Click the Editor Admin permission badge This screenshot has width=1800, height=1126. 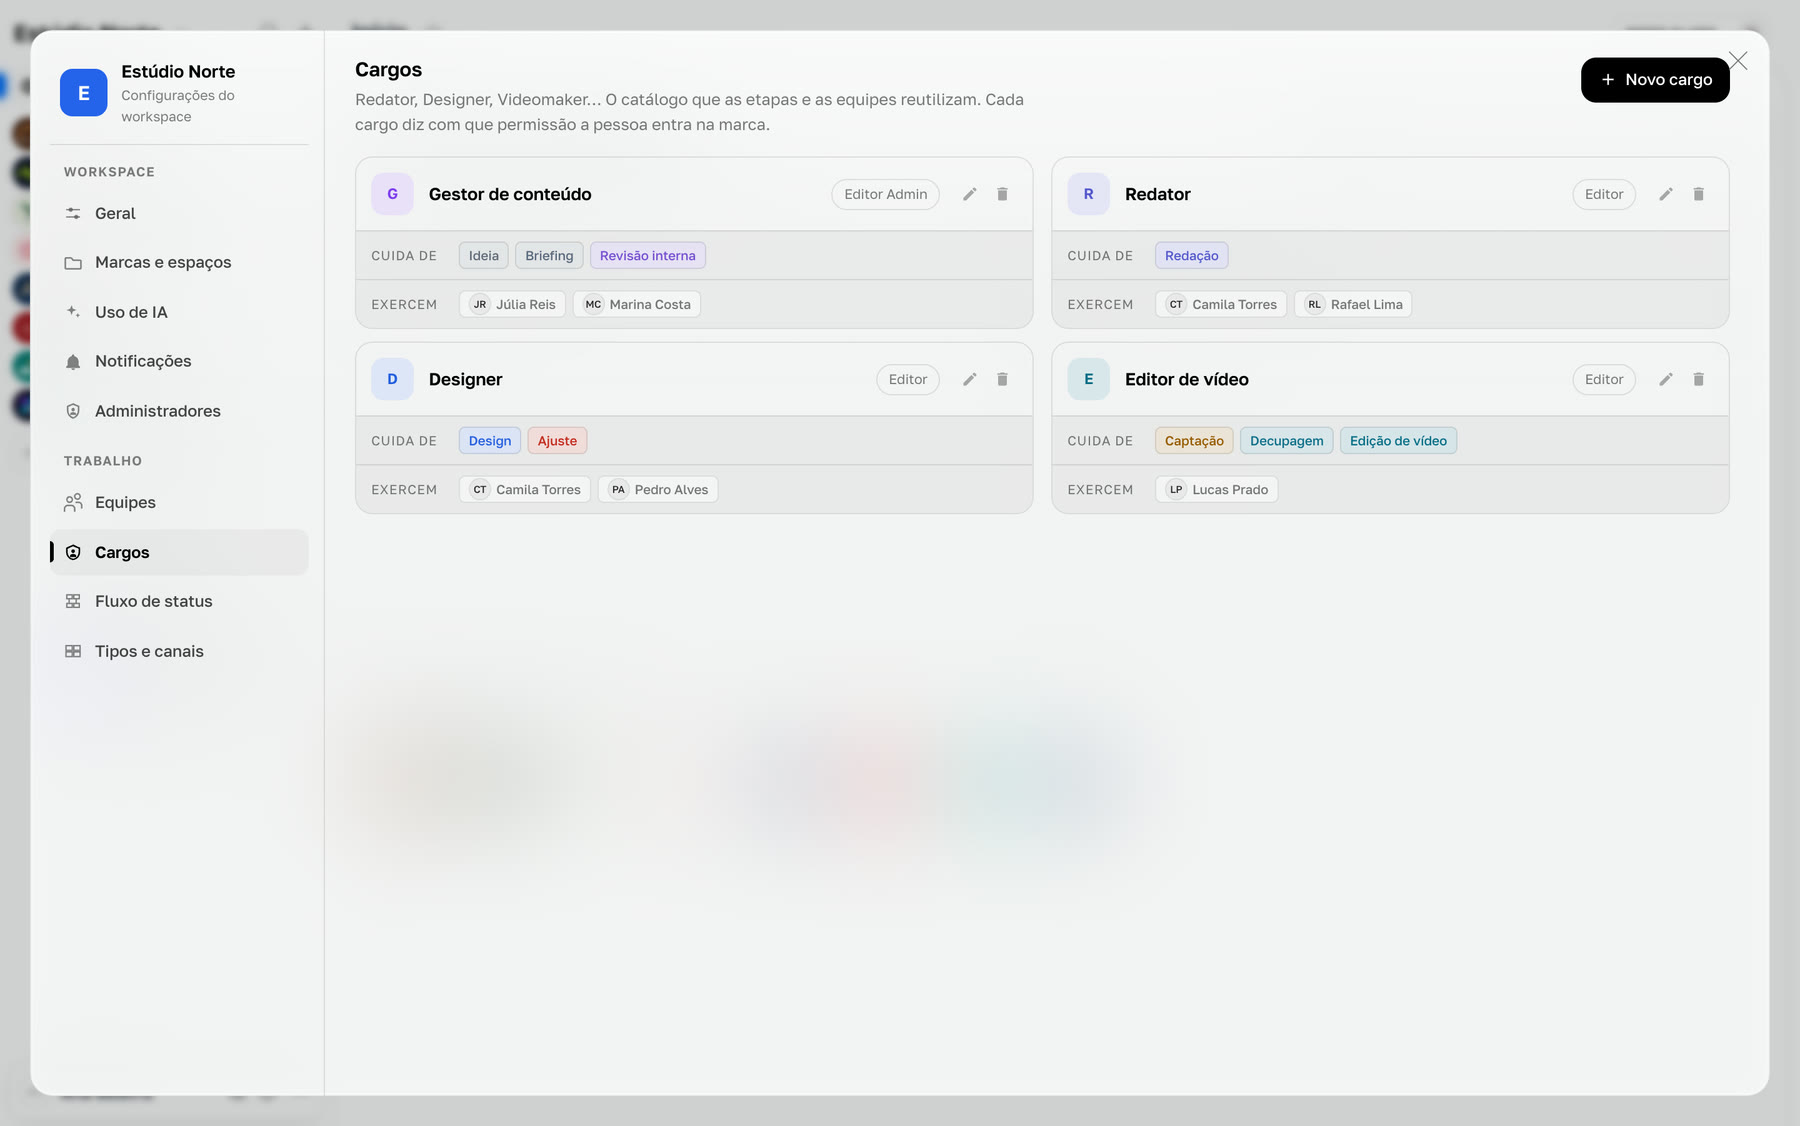[x=885, y=194]
